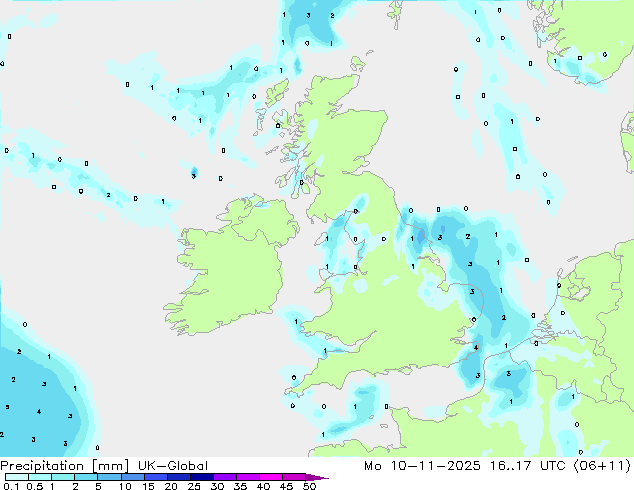The image size is (634, 490).
Task: Select legend swatch between 40 and 45
Action: click(271, 477)
